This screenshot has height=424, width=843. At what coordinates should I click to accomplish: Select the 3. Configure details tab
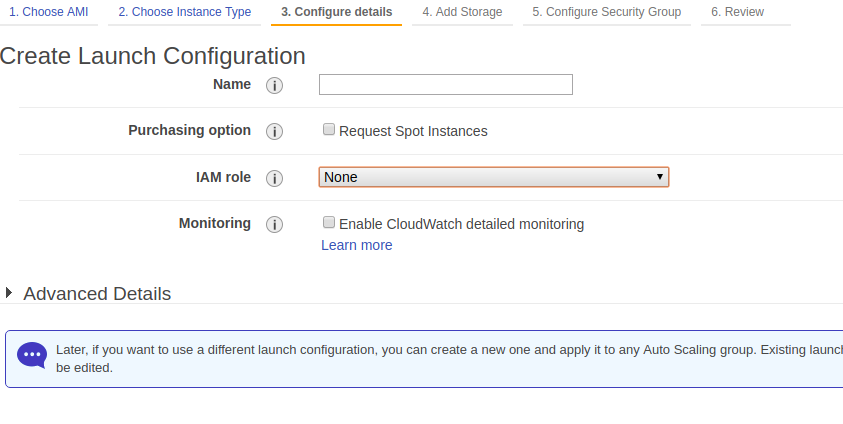336,12
